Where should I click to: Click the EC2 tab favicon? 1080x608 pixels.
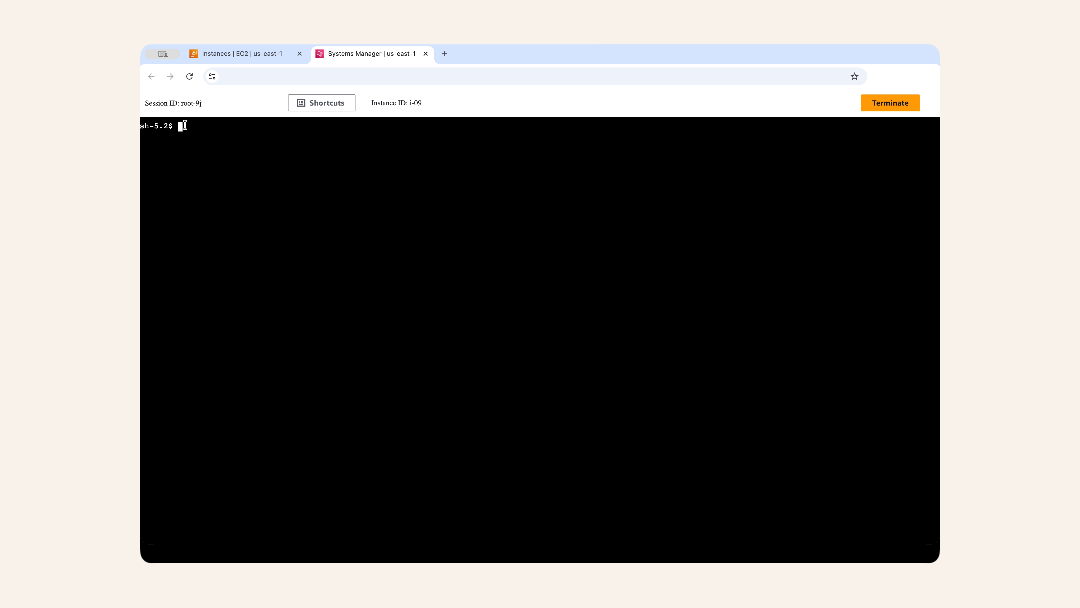(x=195, y=53)
